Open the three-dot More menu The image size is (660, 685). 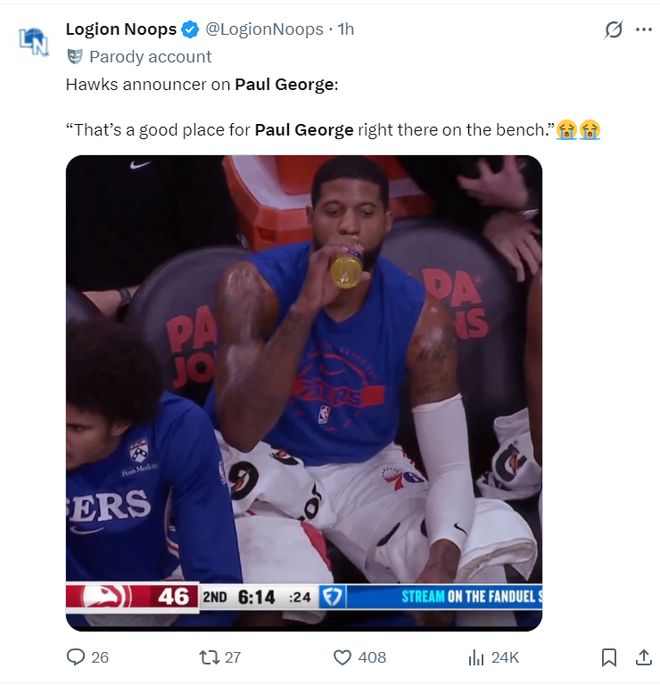pyautogui.click(x=643, y=30)
